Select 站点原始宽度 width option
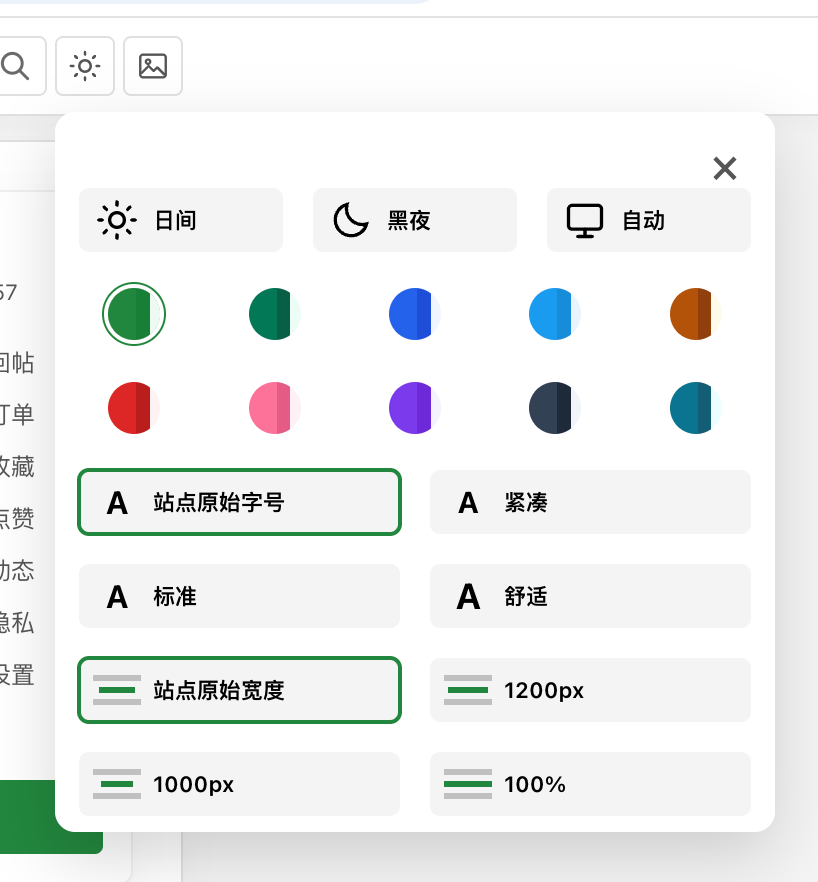This screenshot has height=882, width=818. 239,690
